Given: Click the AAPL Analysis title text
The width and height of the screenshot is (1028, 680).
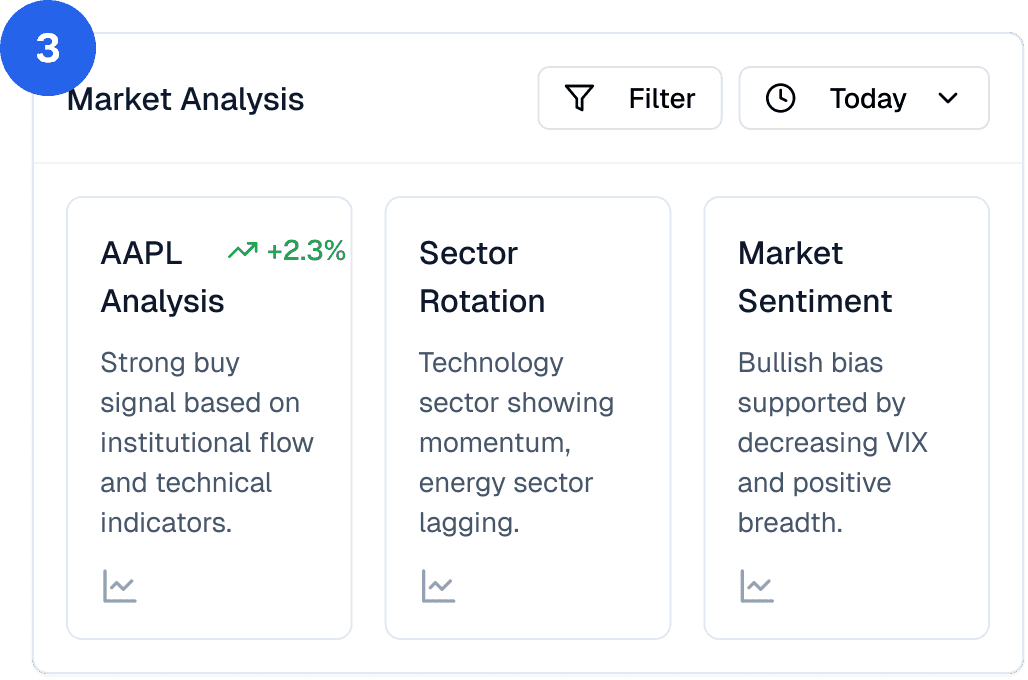Looking at the screenshot, I should tap(162, 277).
